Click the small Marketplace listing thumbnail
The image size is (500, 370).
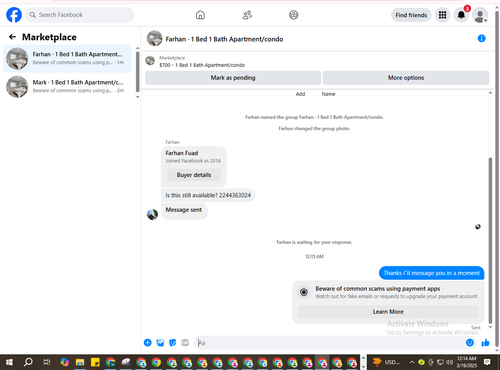150,61
